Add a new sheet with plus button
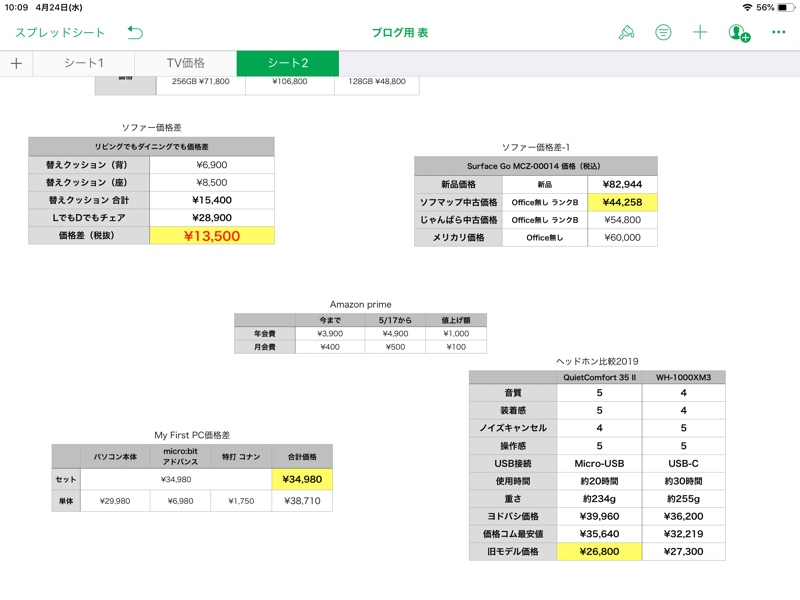800x600 pixels. coord(16,63)
